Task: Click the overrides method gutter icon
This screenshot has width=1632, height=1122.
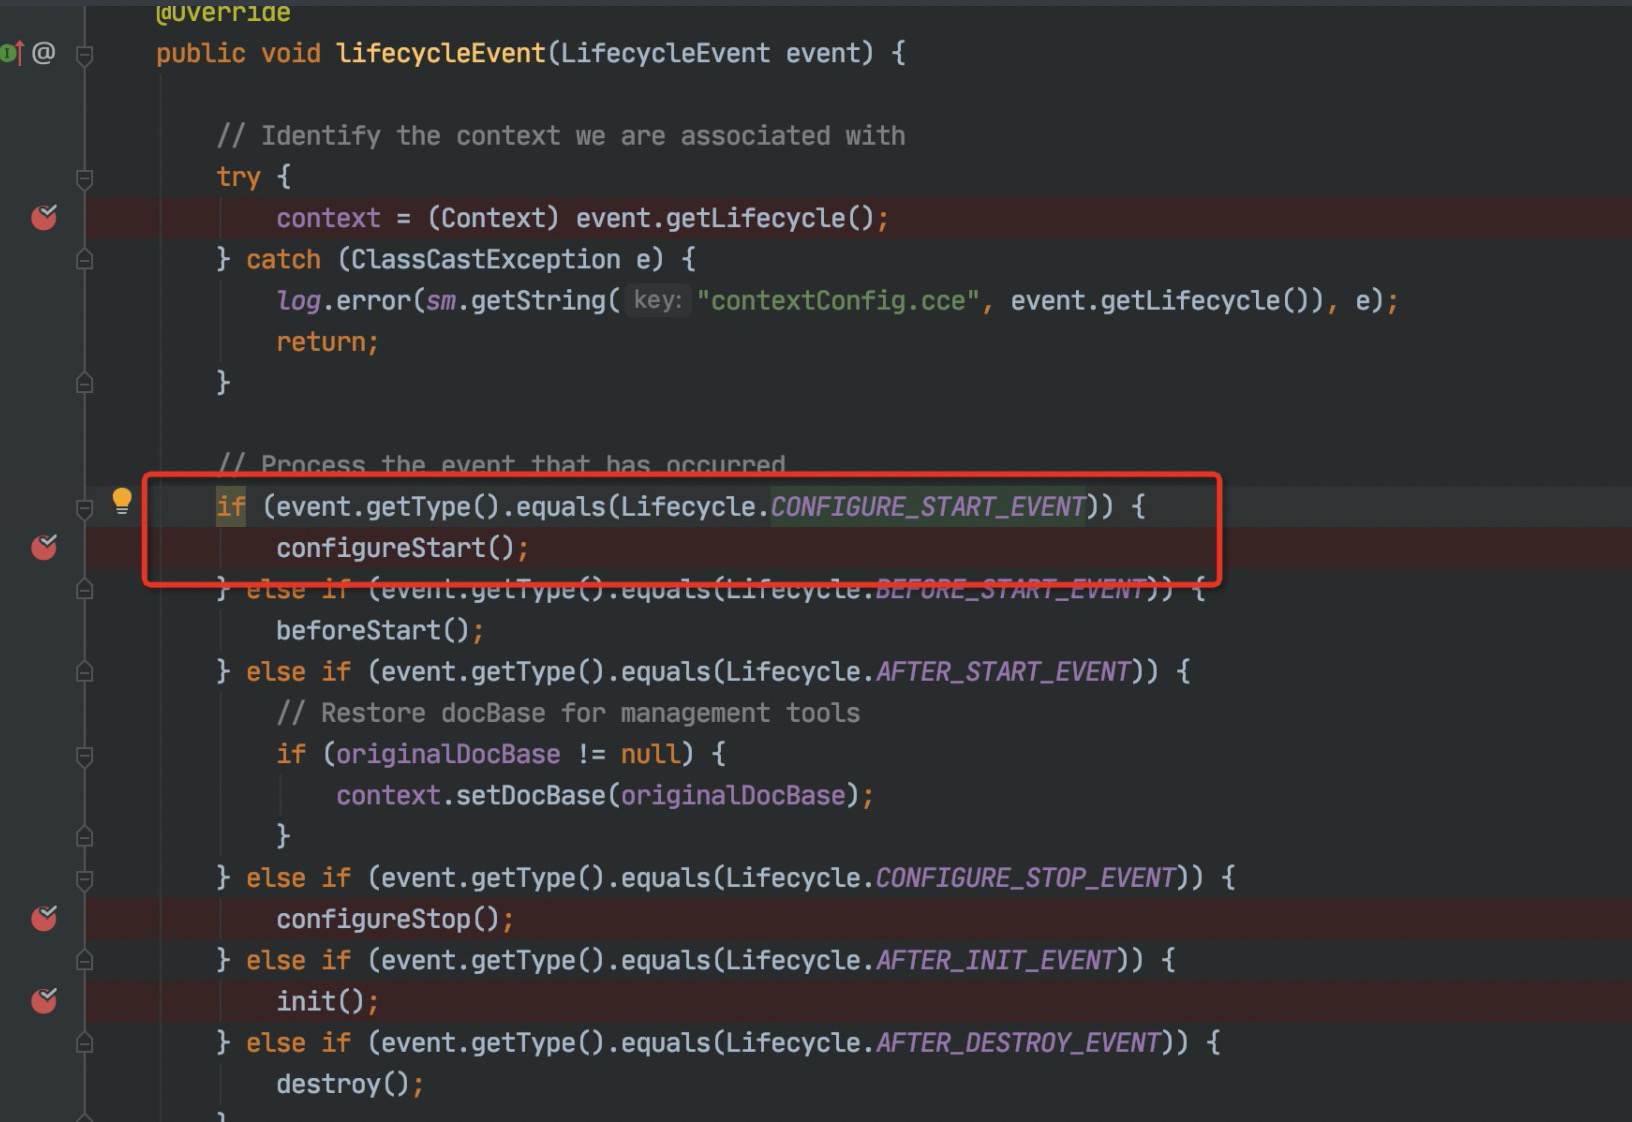Action: point(12,52)
